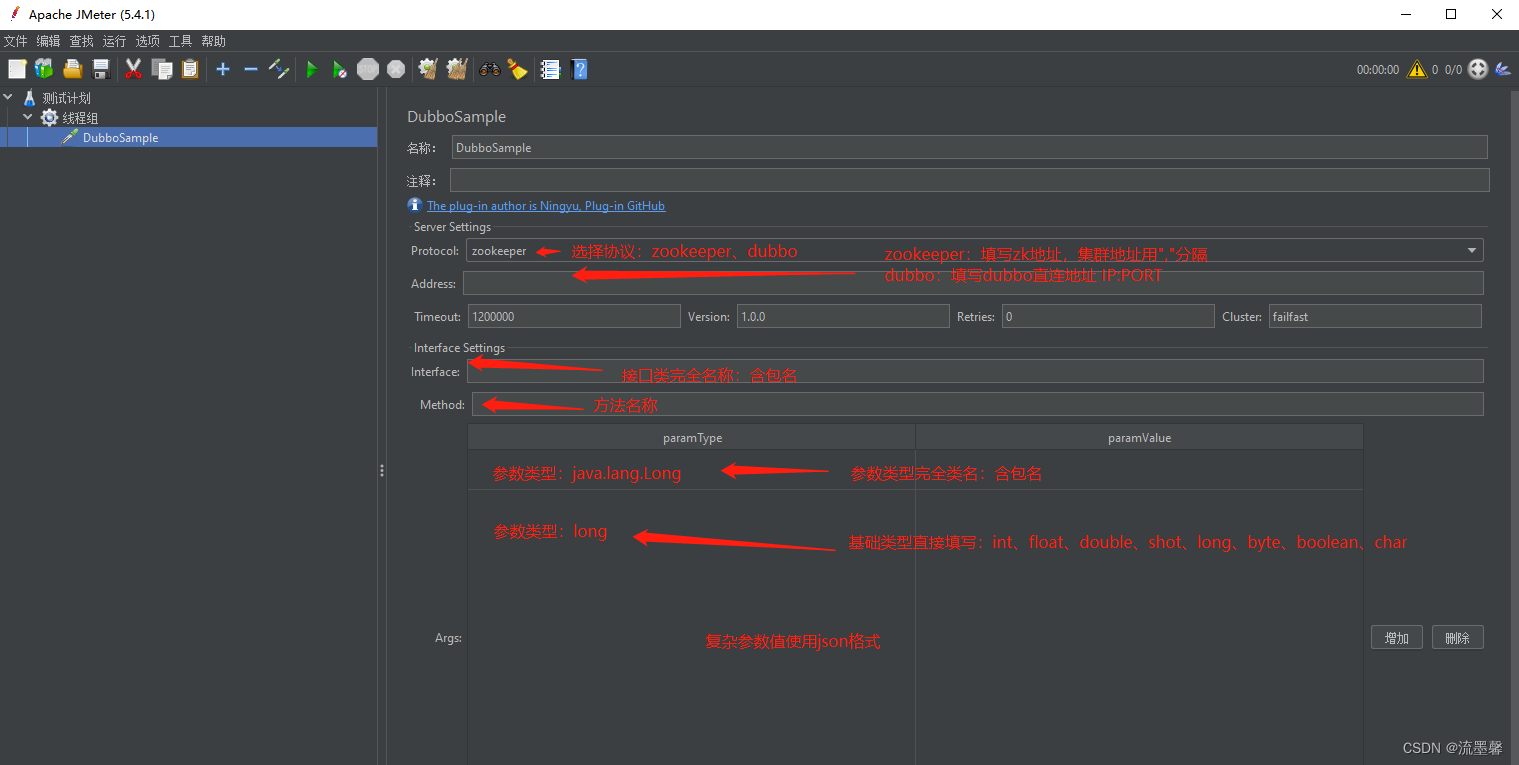The height and width of the screenshot is (765, 1519).
Task: Click the remote engines globe icon
Action: pos(1477,69)
